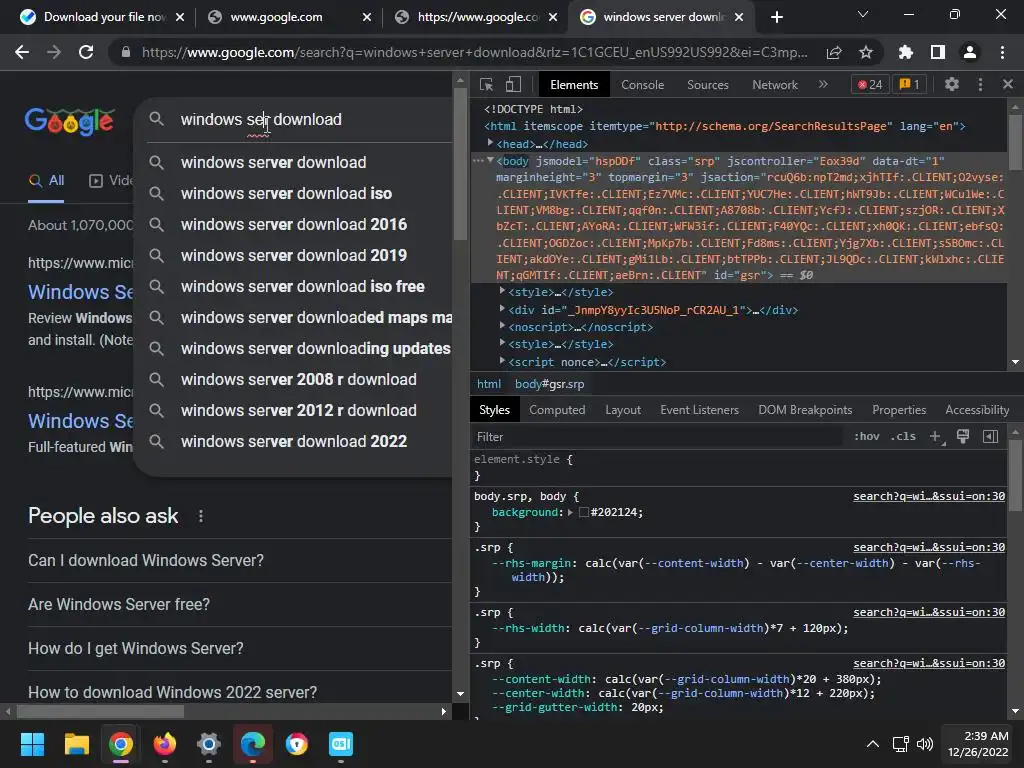
Task: Click the #202124 background color swatch
Action: (584, 513)
